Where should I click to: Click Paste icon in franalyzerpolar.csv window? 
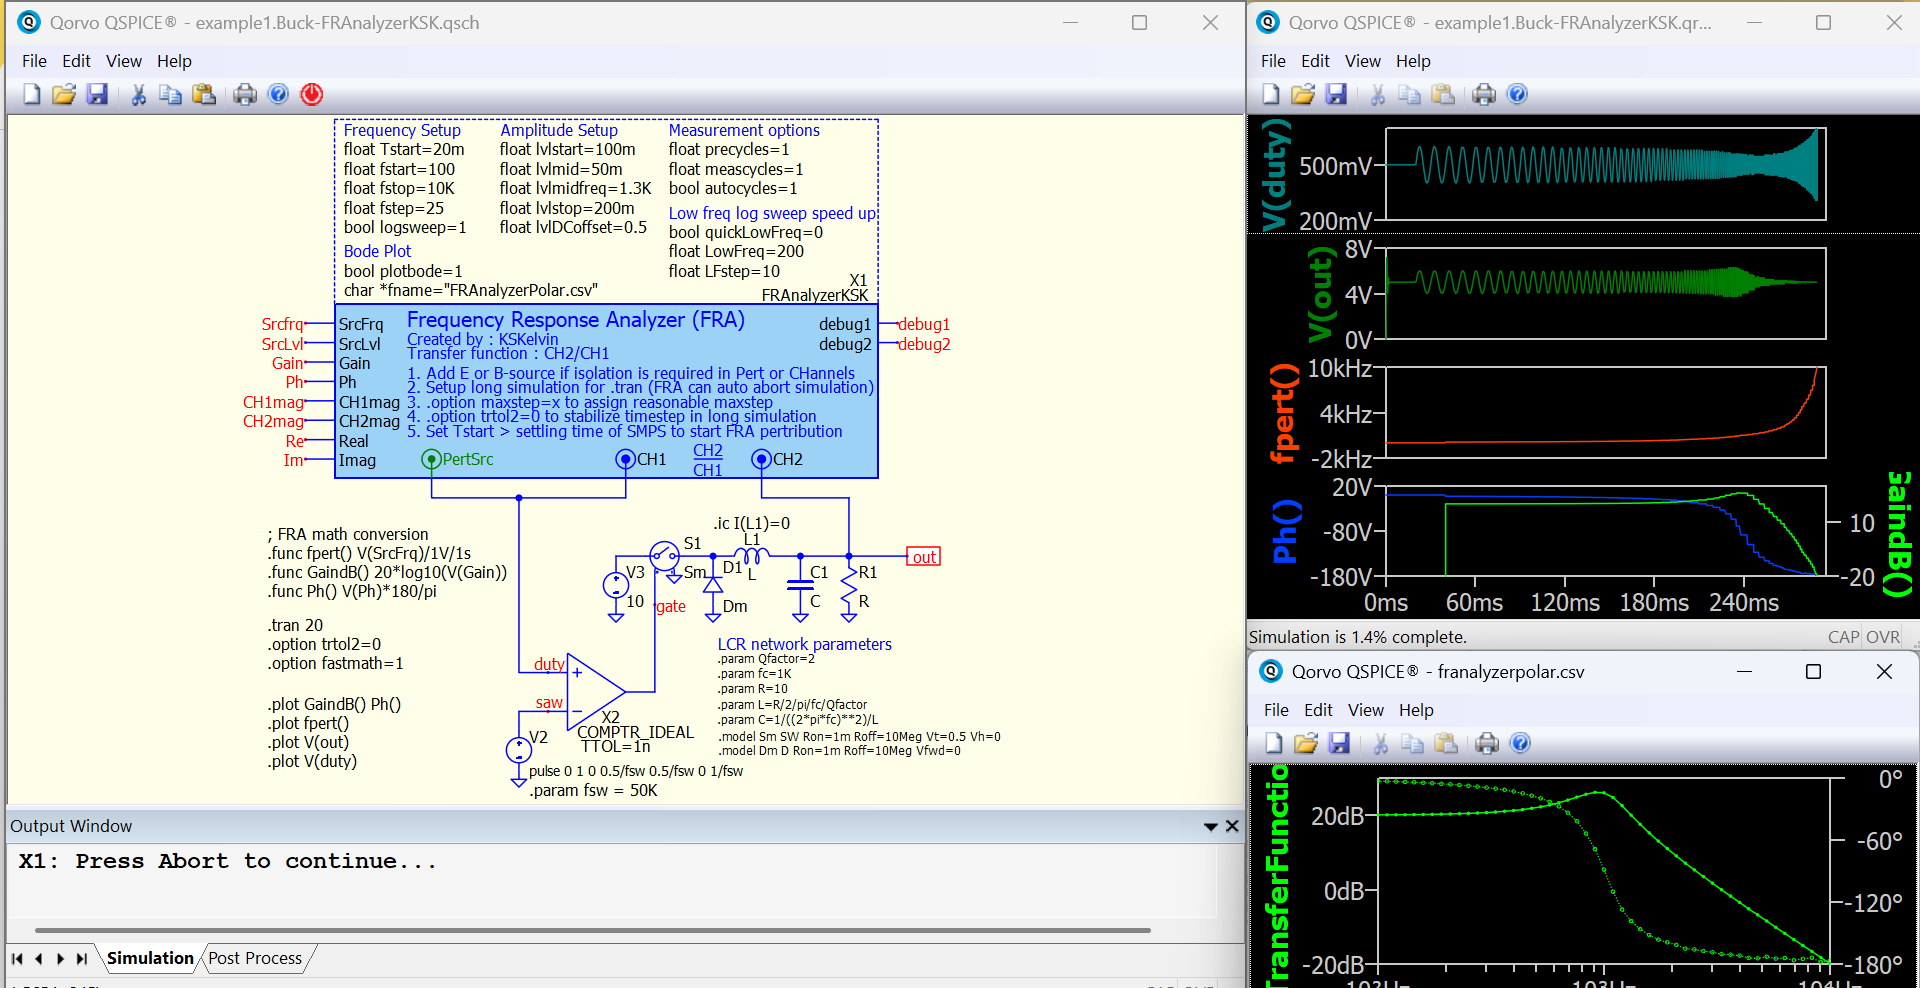click(1446, 743)
